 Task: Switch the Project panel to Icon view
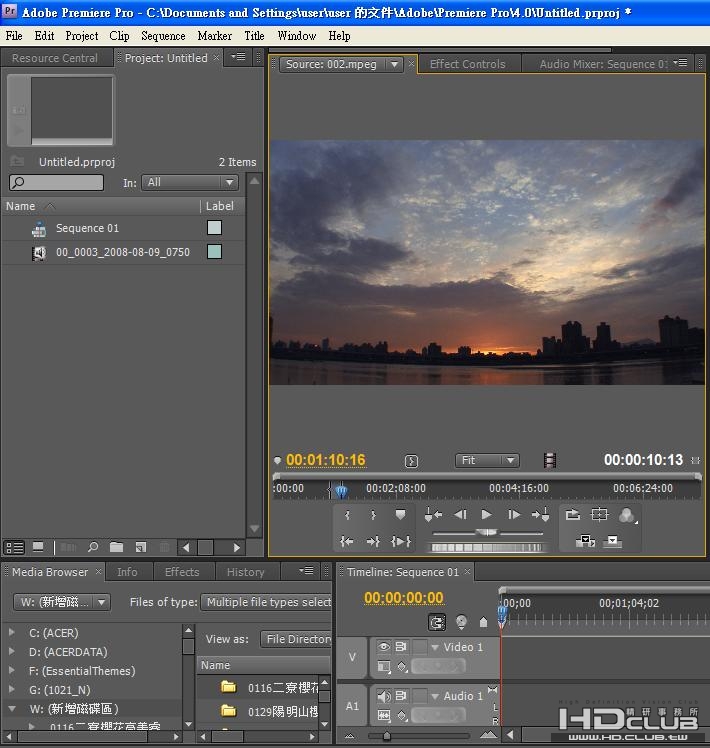point(38,547)
